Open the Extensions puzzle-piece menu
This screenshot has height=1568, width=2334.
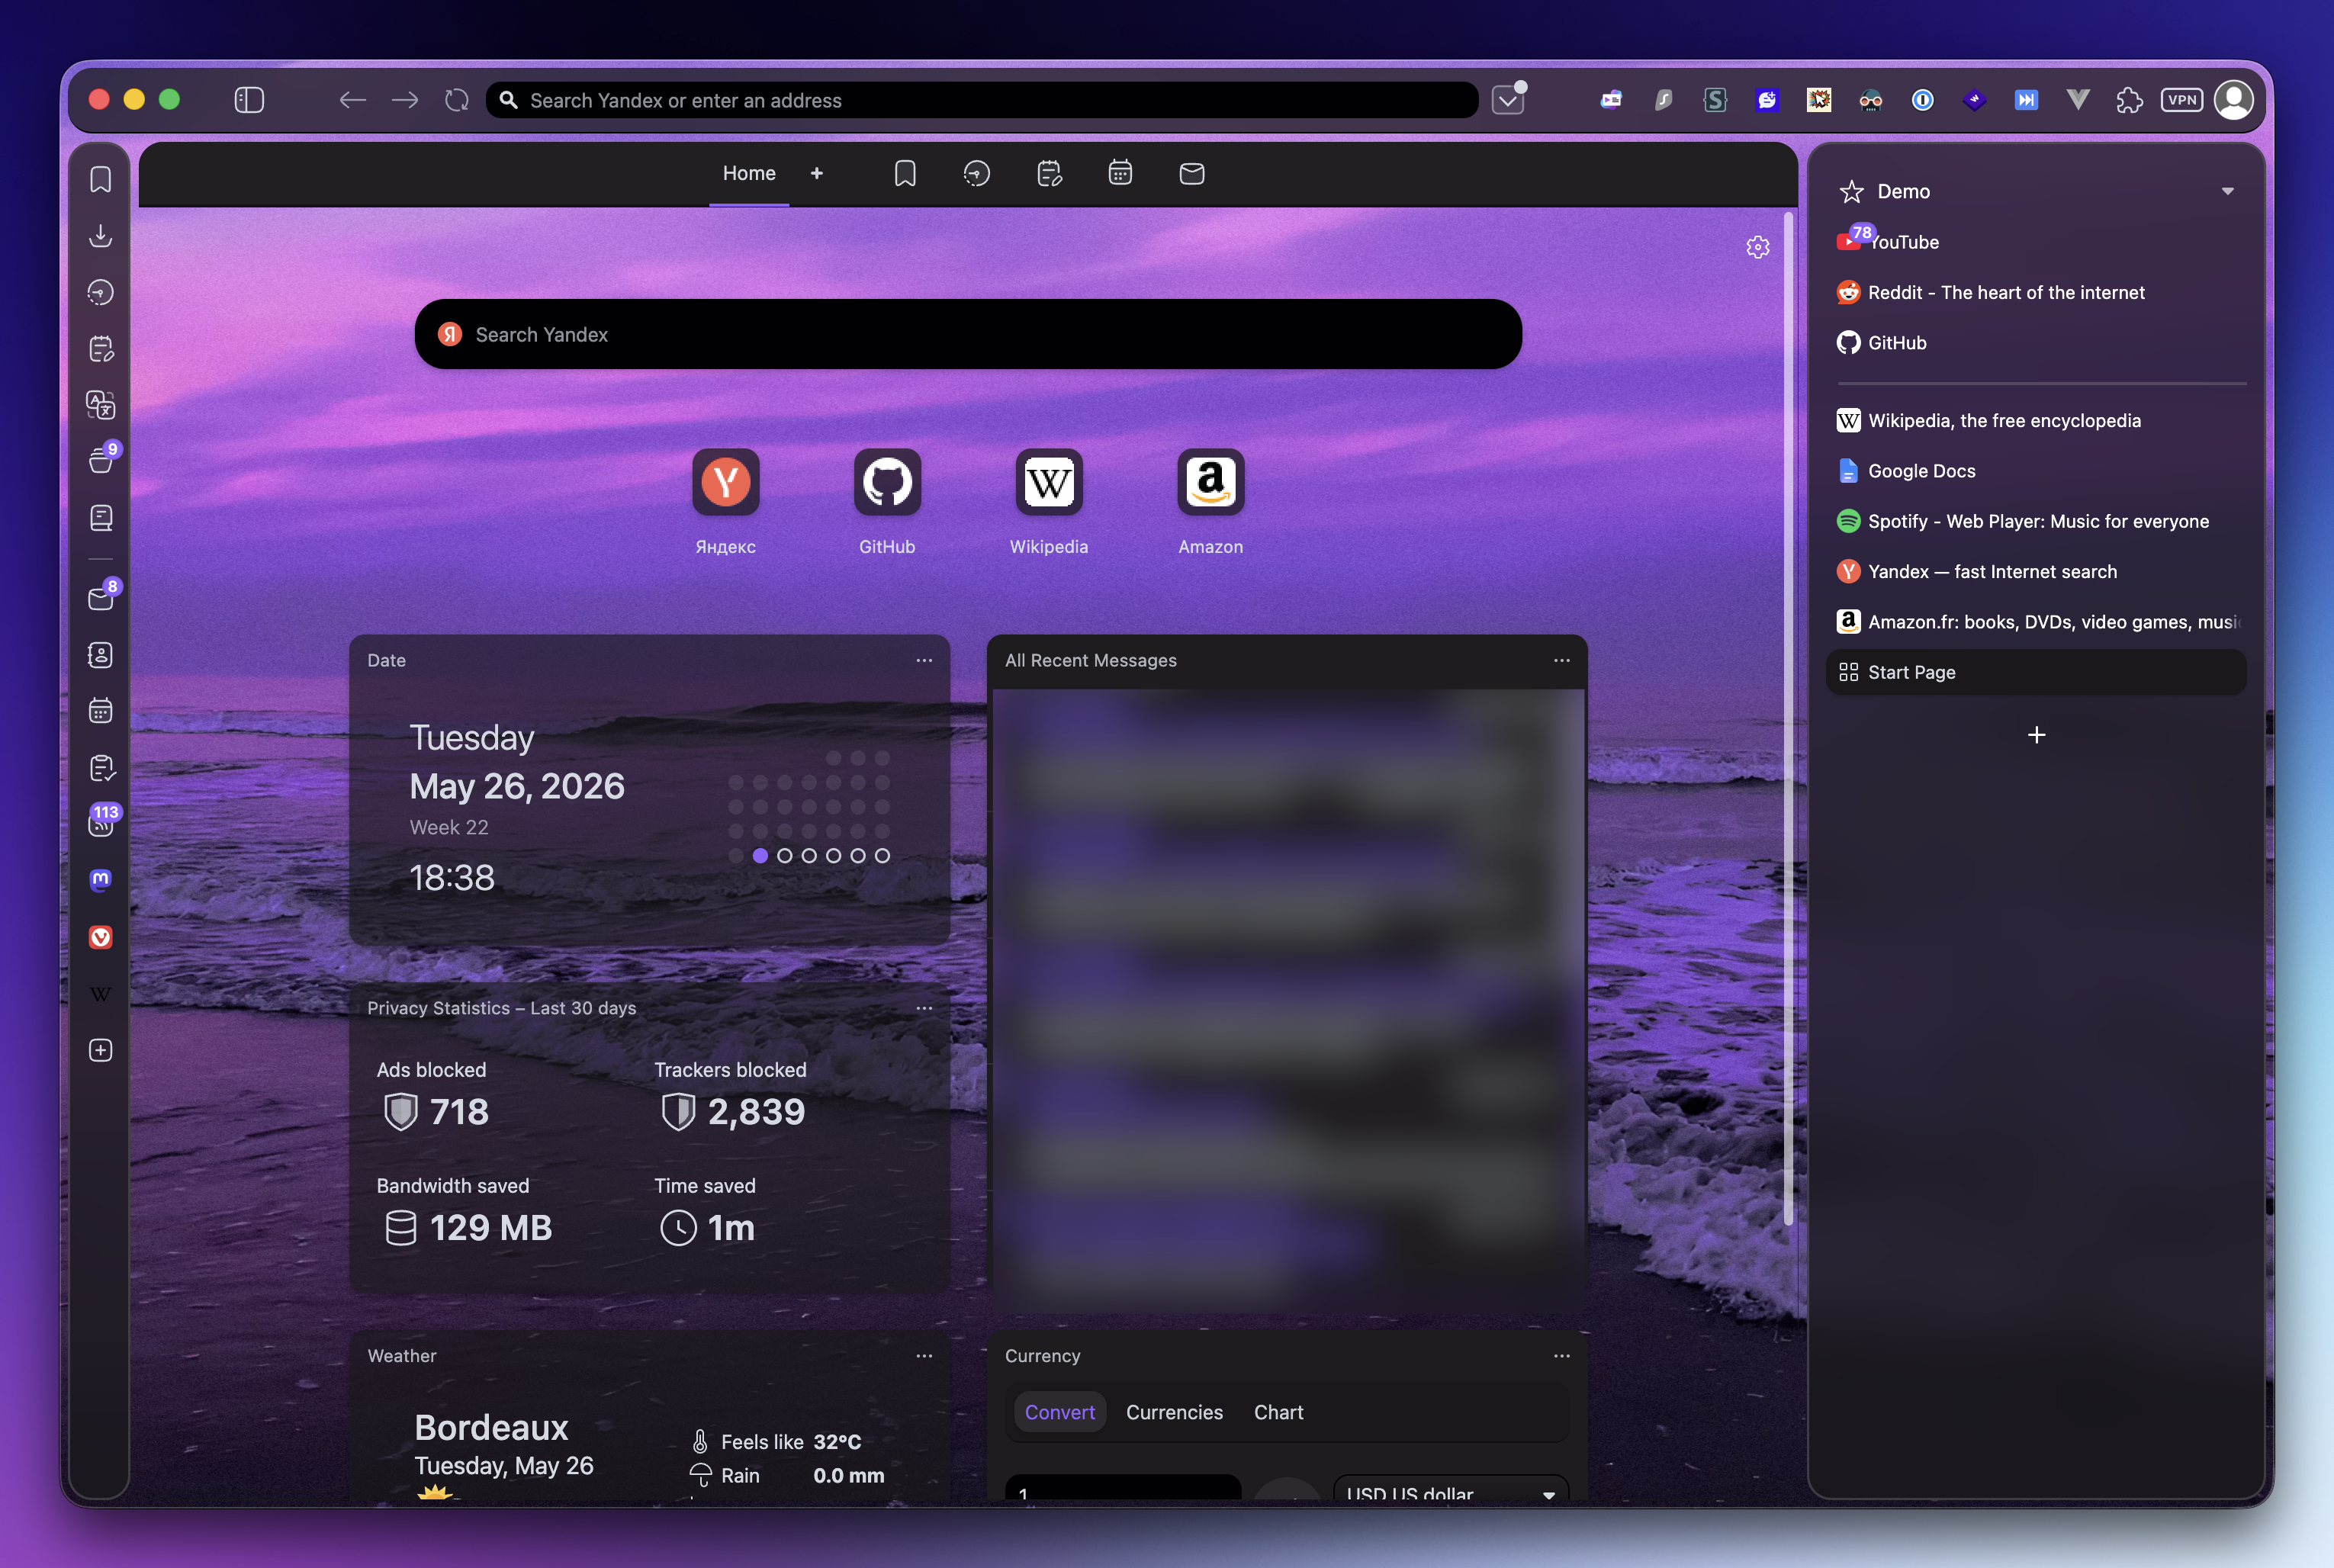point(2129,100)
